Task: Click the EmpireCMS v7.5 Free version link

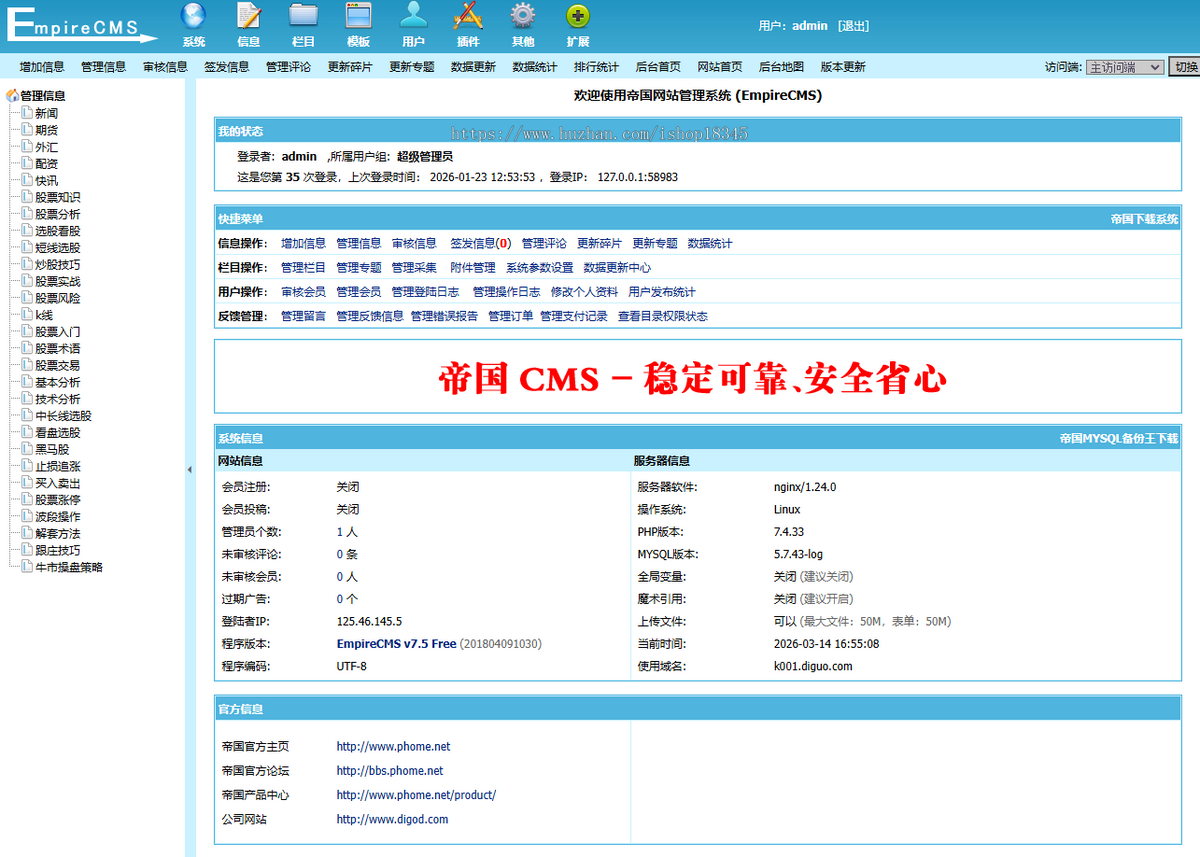Action: click(396, 644)
